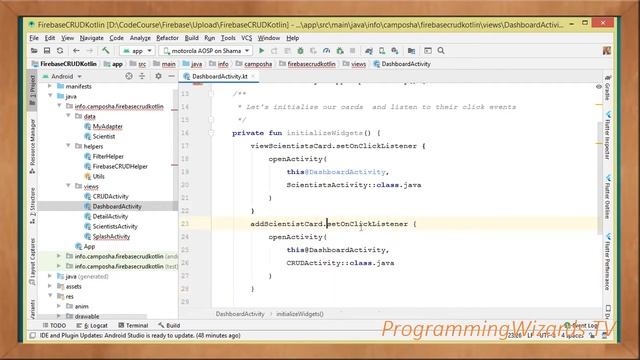The height and width of the screenshot is (360, 640).
Task: Toggle the Structure tool window button
Action: point(33,205)
